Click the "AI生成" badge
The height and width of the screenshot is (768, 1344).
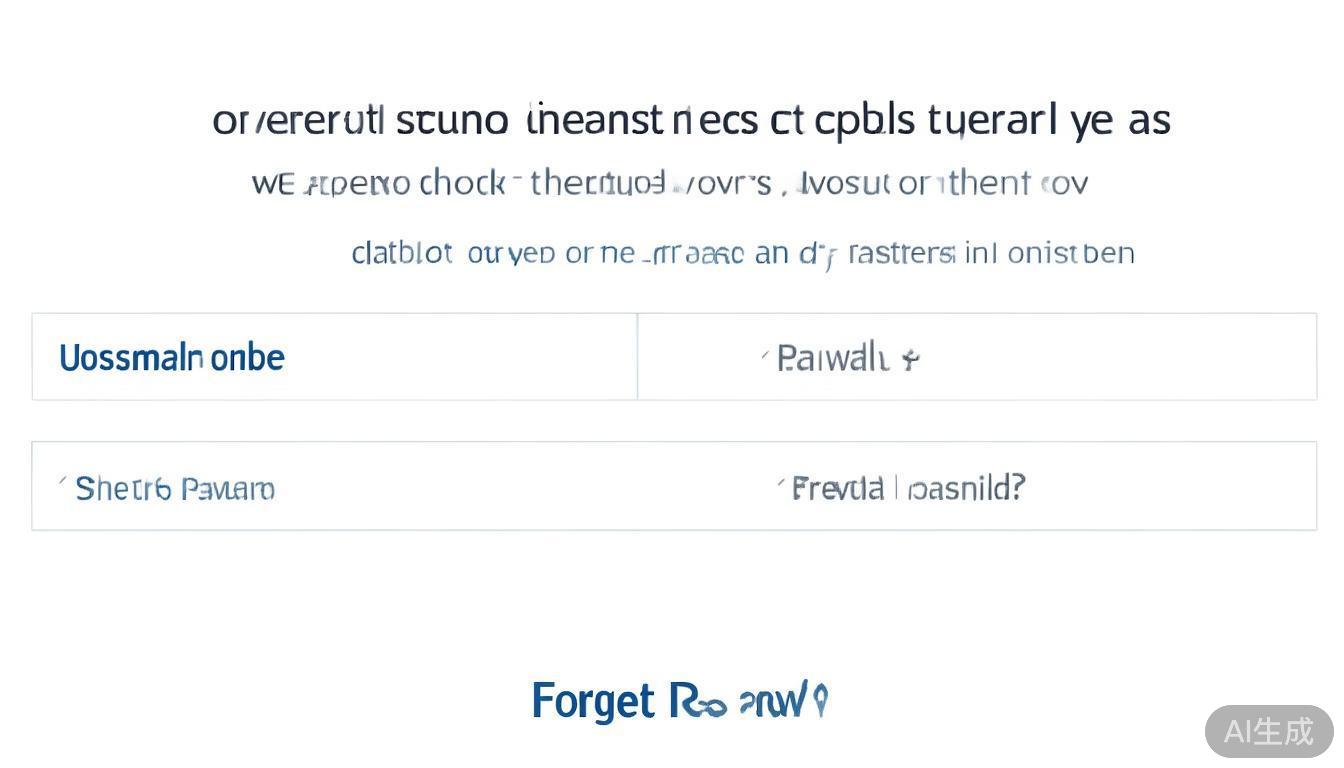pyautogui.click(x=1268, y=731)
